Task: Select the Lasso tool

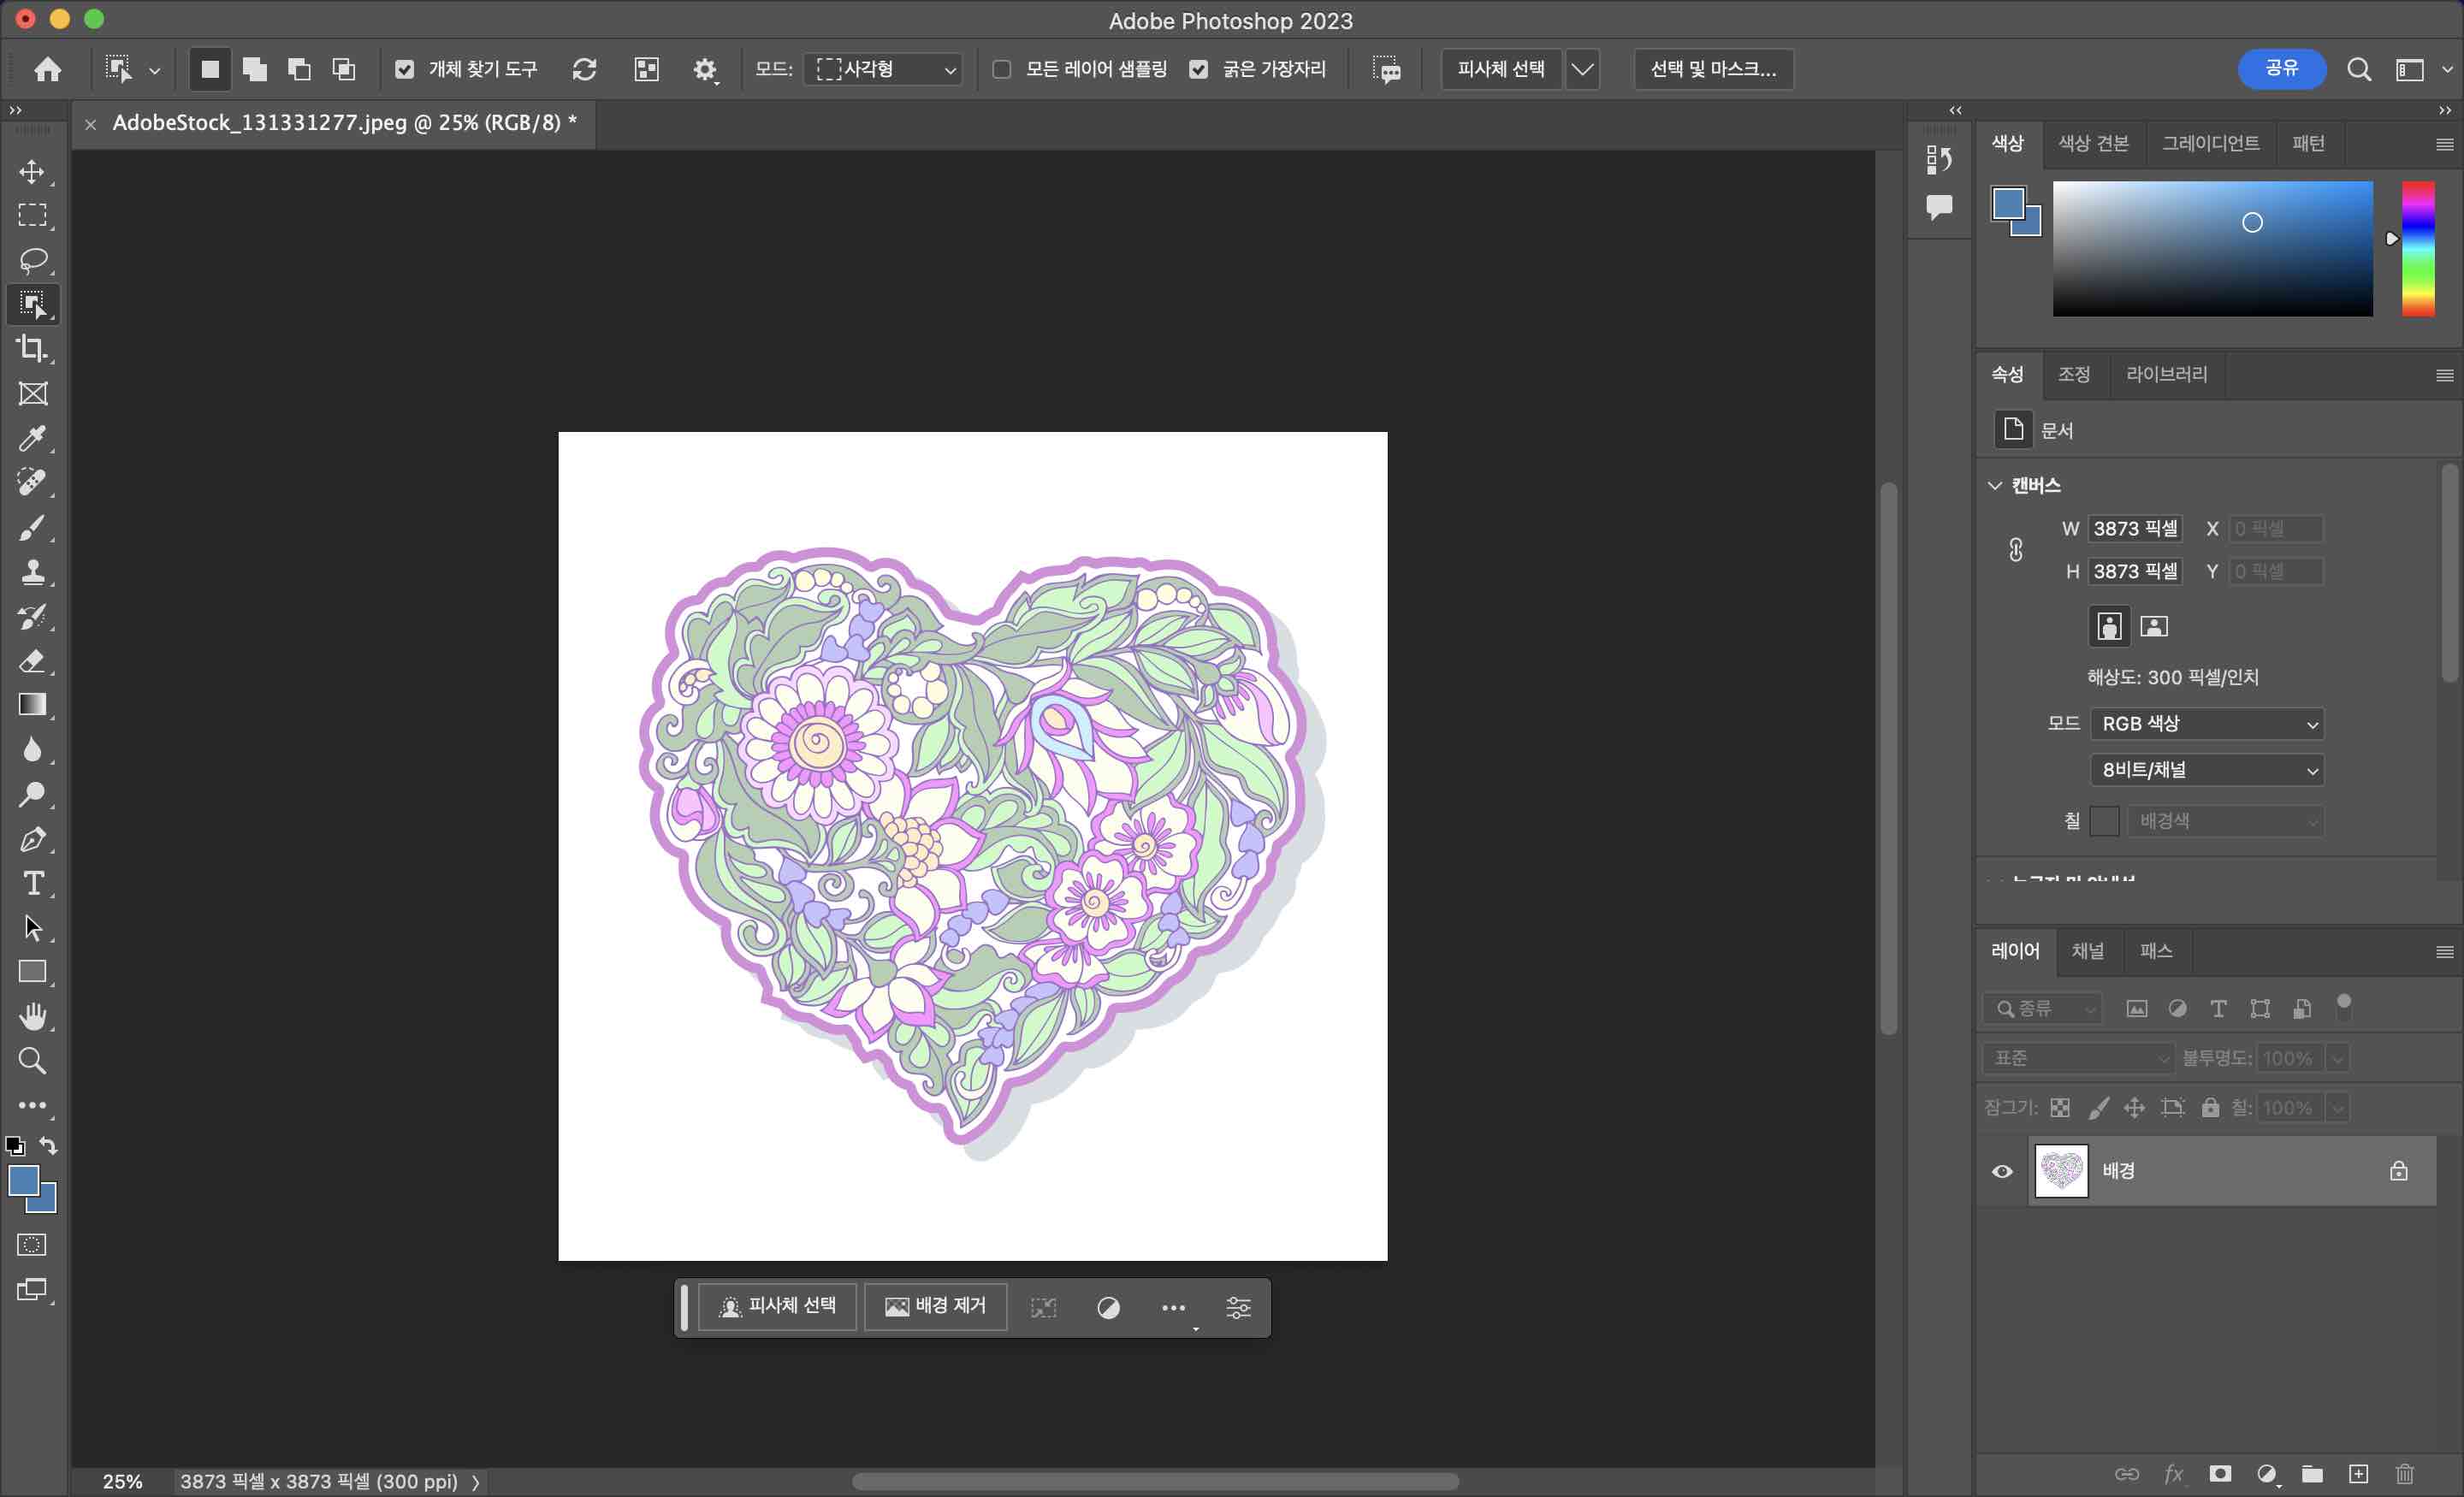Action: coord(33,260)
